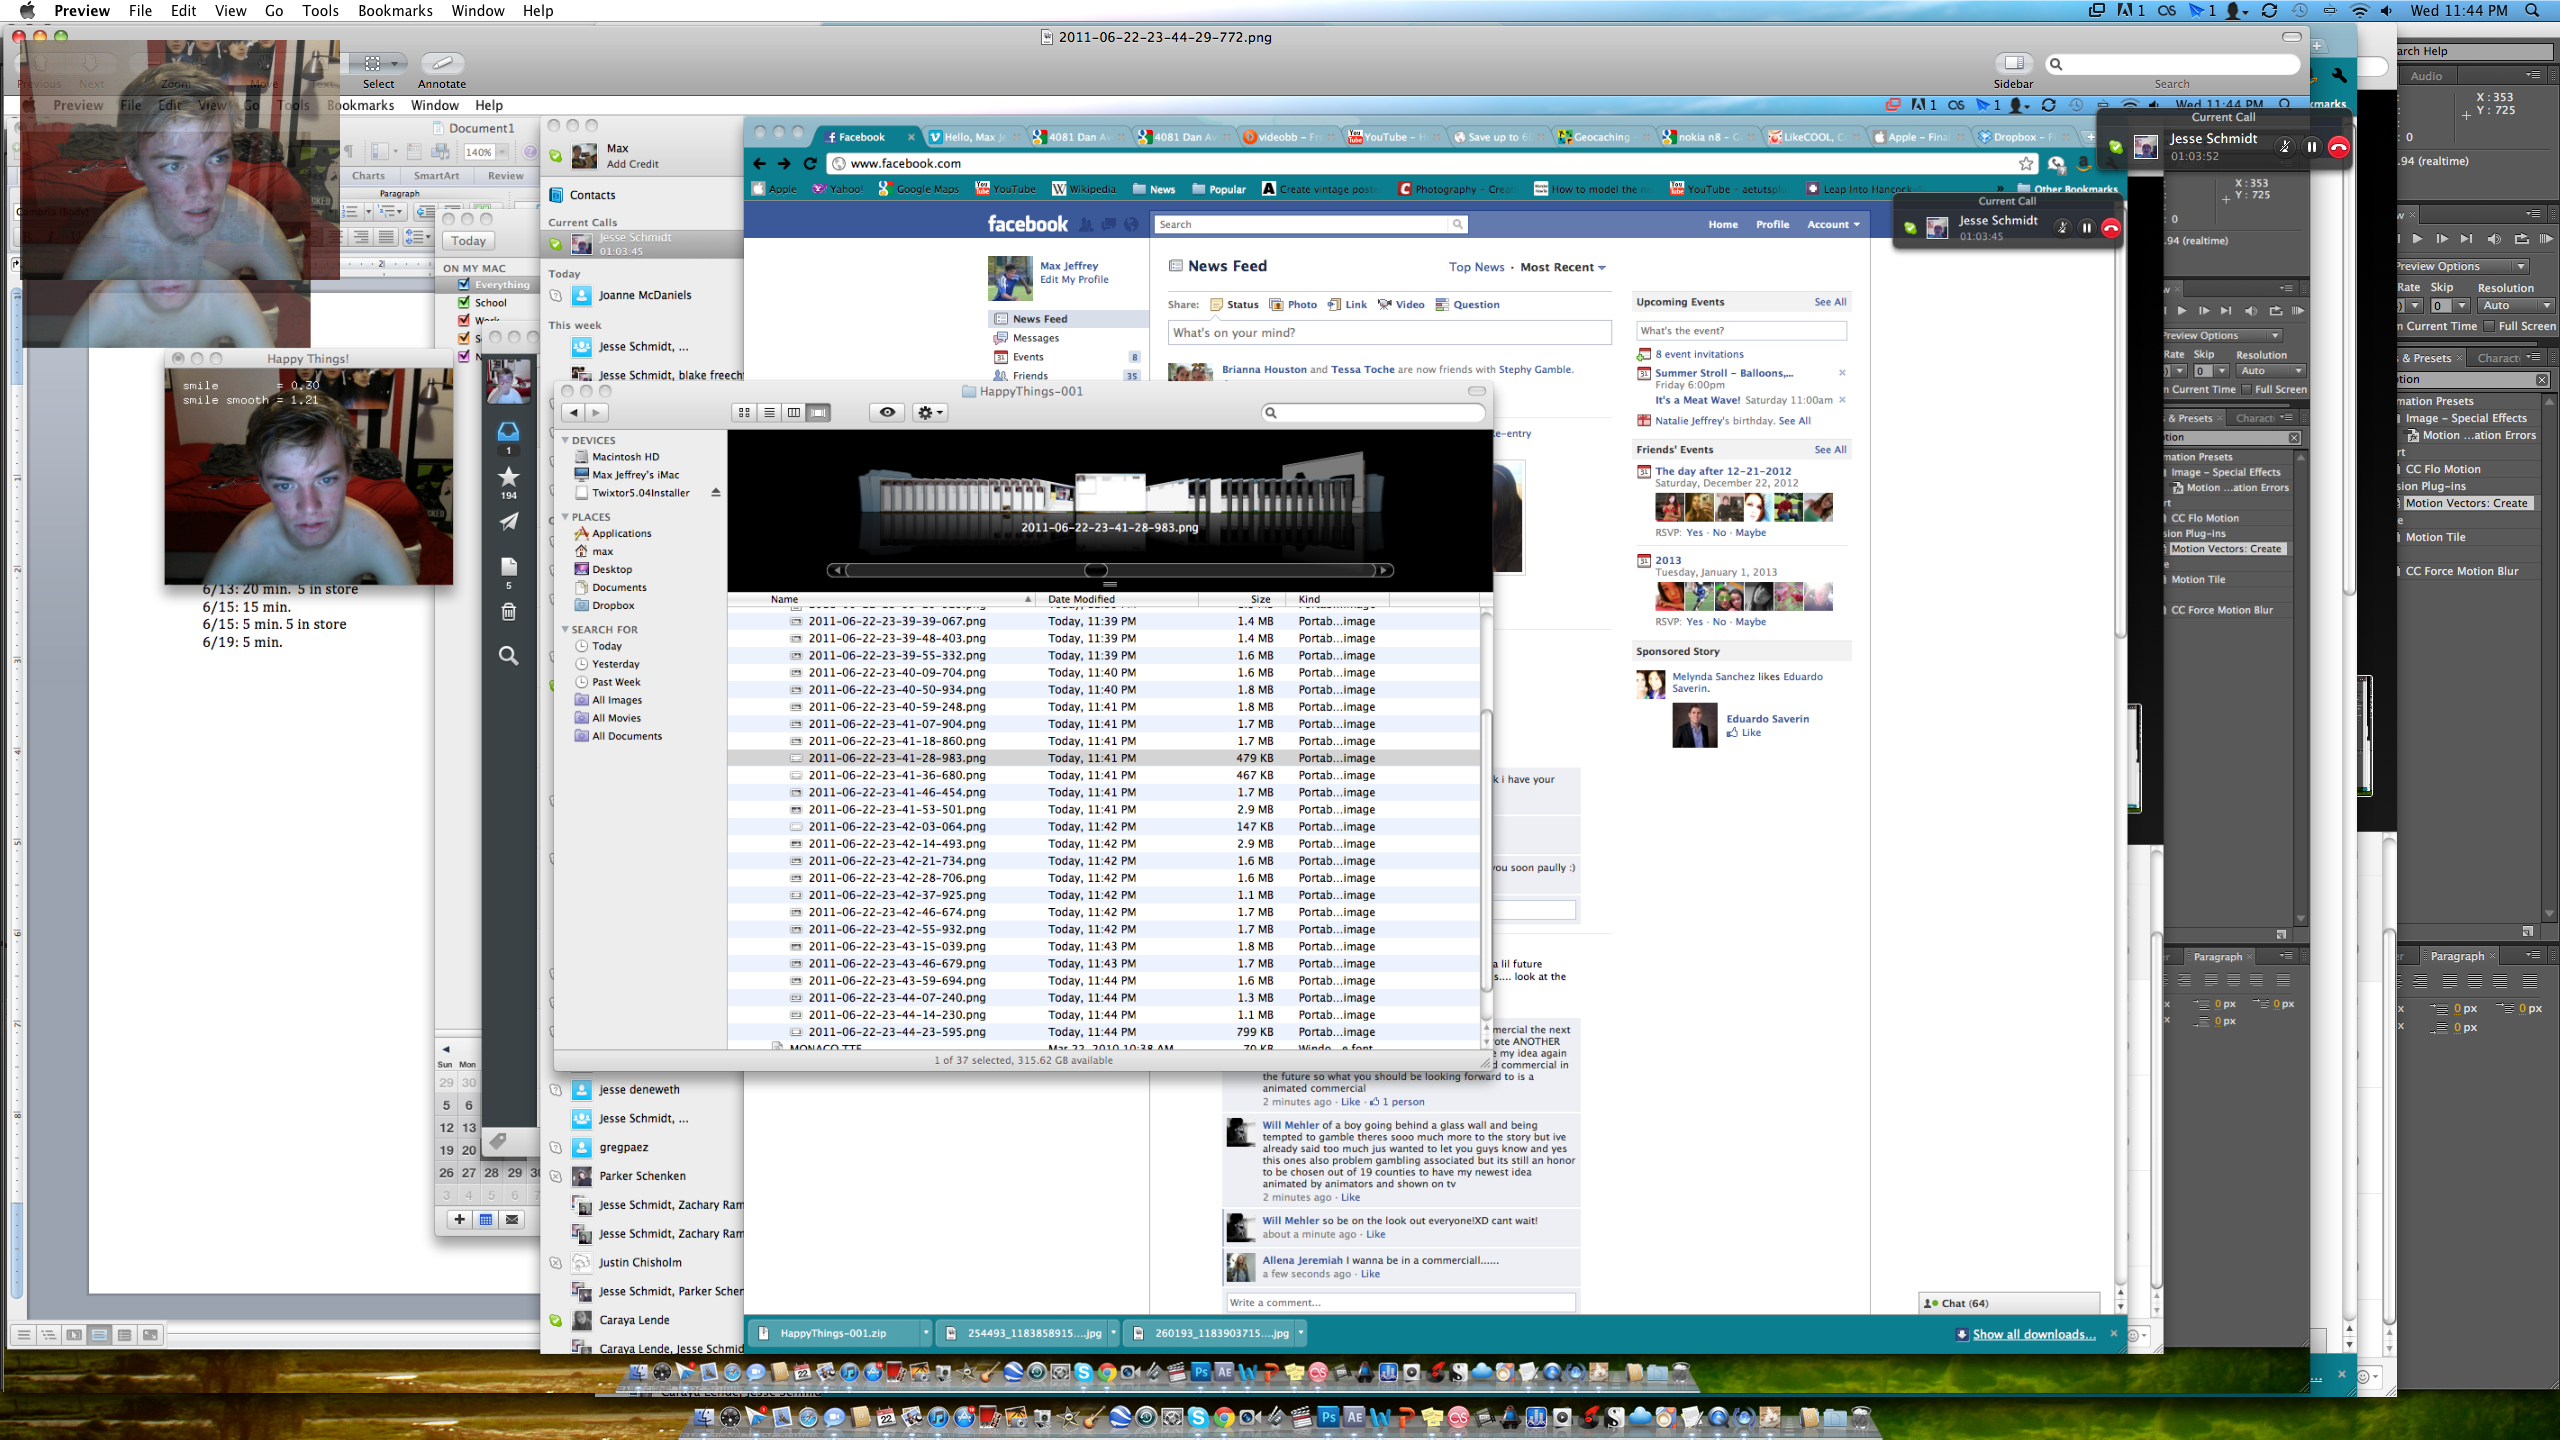
Task: Toggle the School calendar checkbox in iCal
Action: tap(464, 302)
